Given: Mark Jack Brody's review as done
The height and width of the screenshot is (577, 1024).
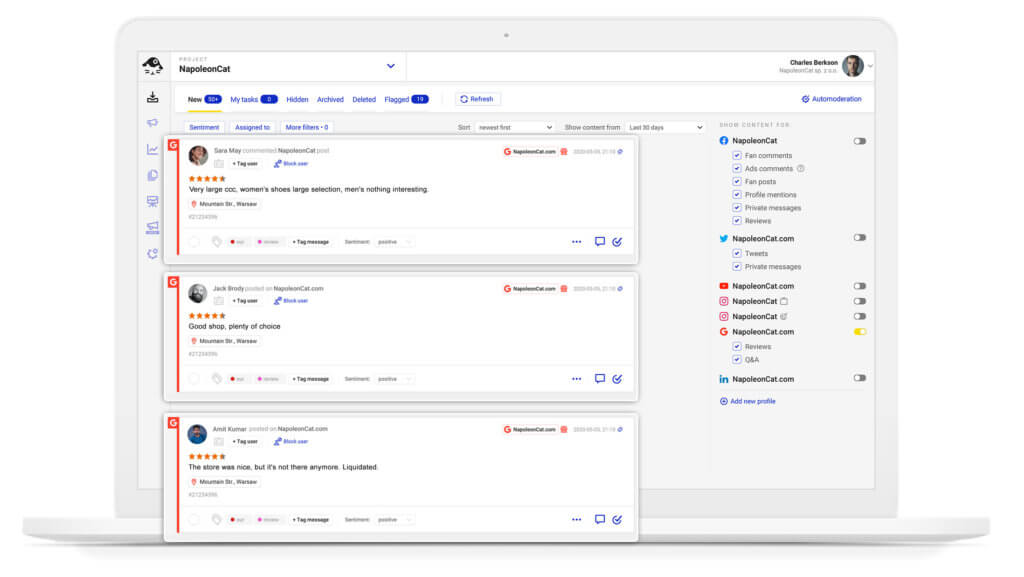Looking at the screenshot, I should point(617,379).
